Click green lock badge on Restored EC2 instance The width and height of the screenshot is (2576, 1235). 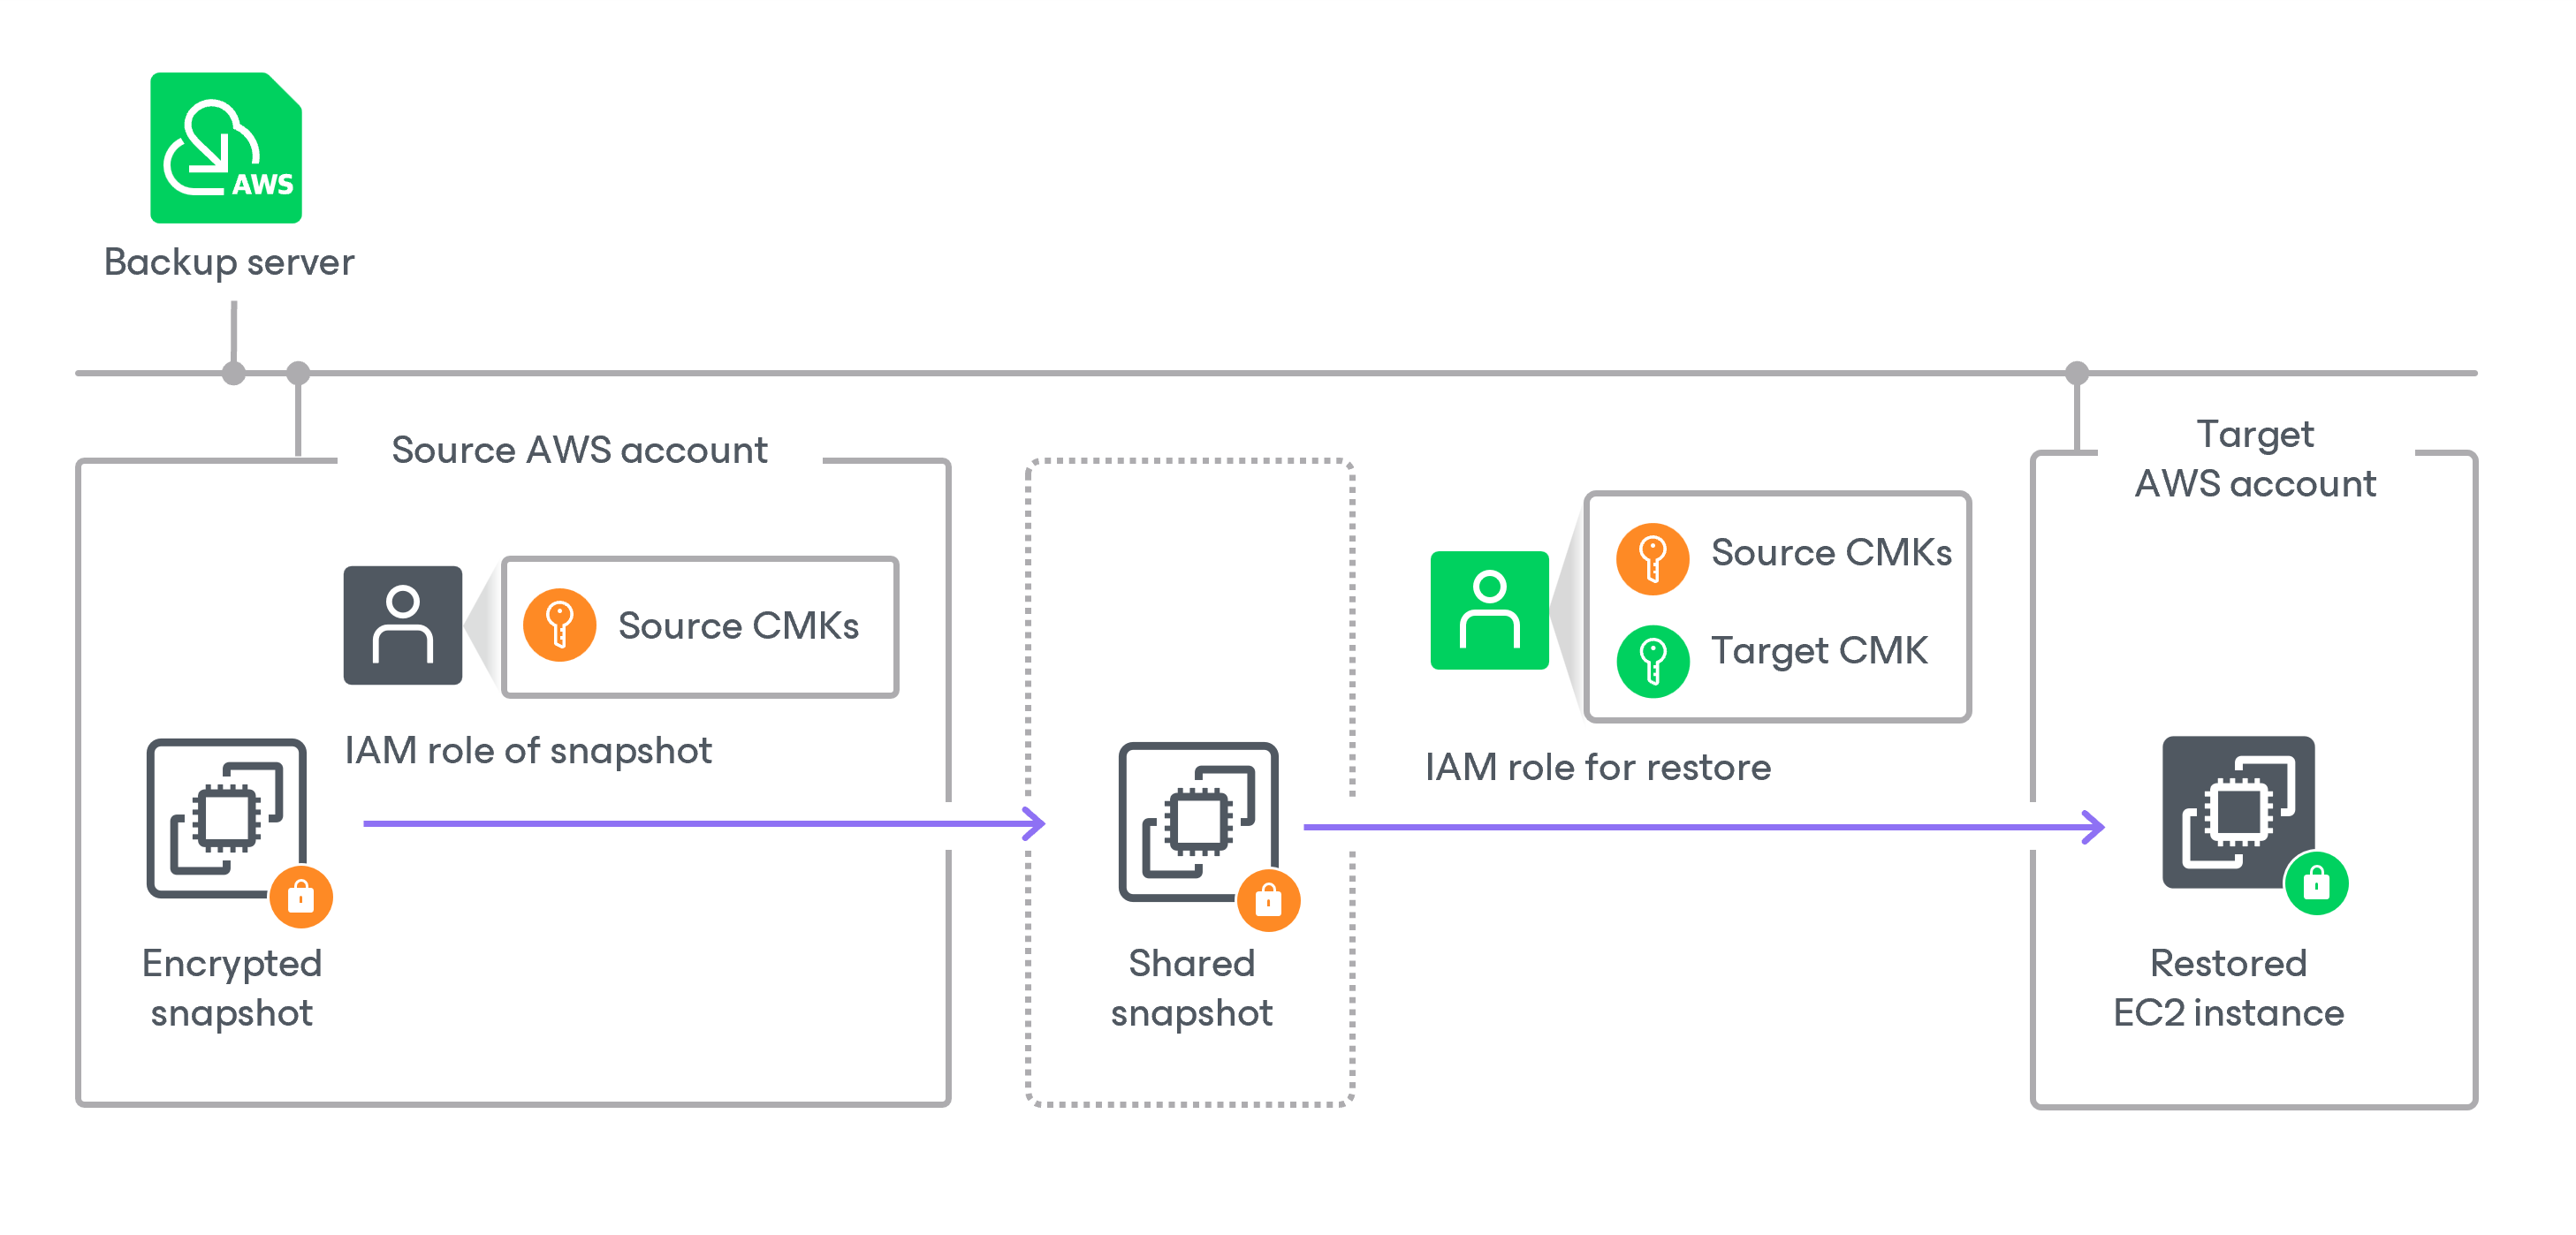pyautogui.click(x=2315, y=883)
